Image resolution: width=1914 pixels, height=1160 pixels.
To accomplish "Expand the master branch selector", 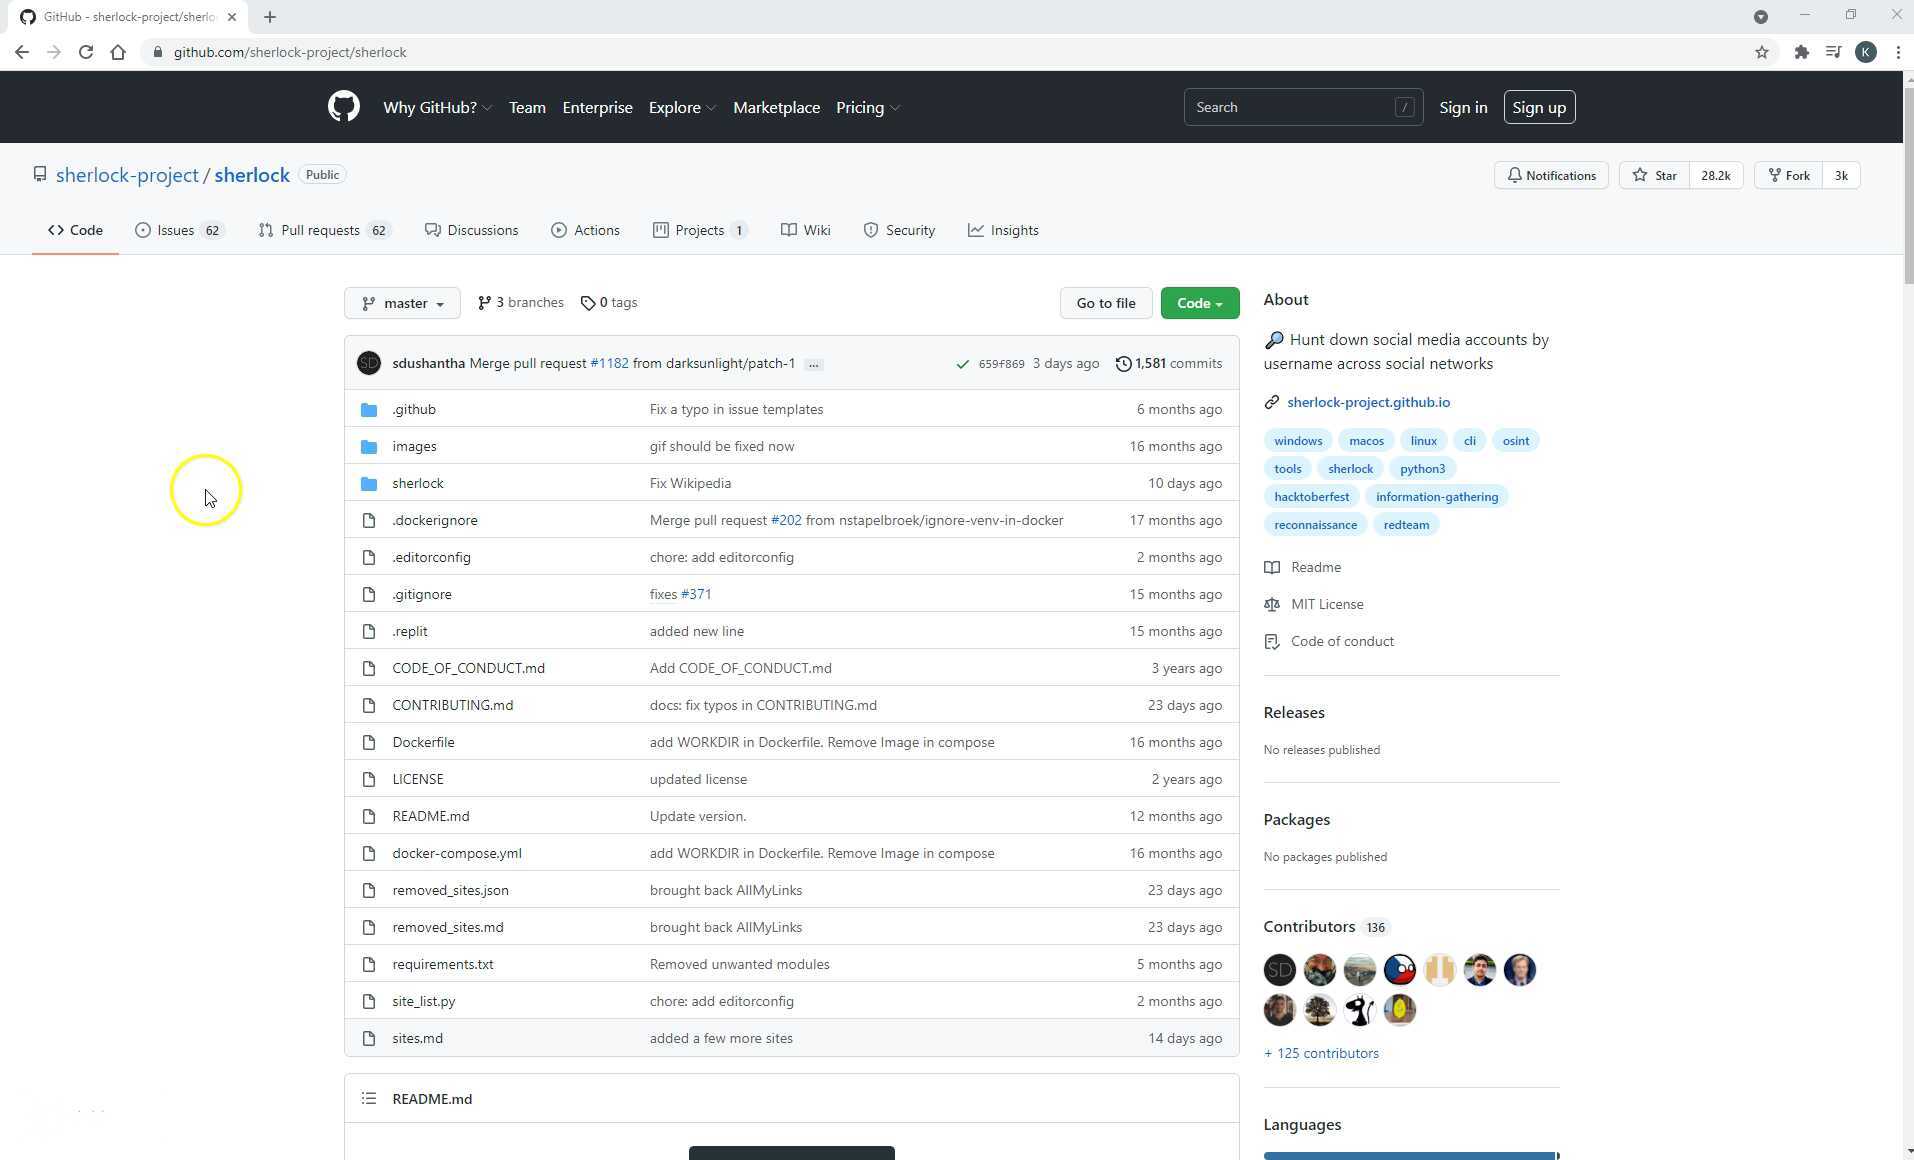I will 402,303.
